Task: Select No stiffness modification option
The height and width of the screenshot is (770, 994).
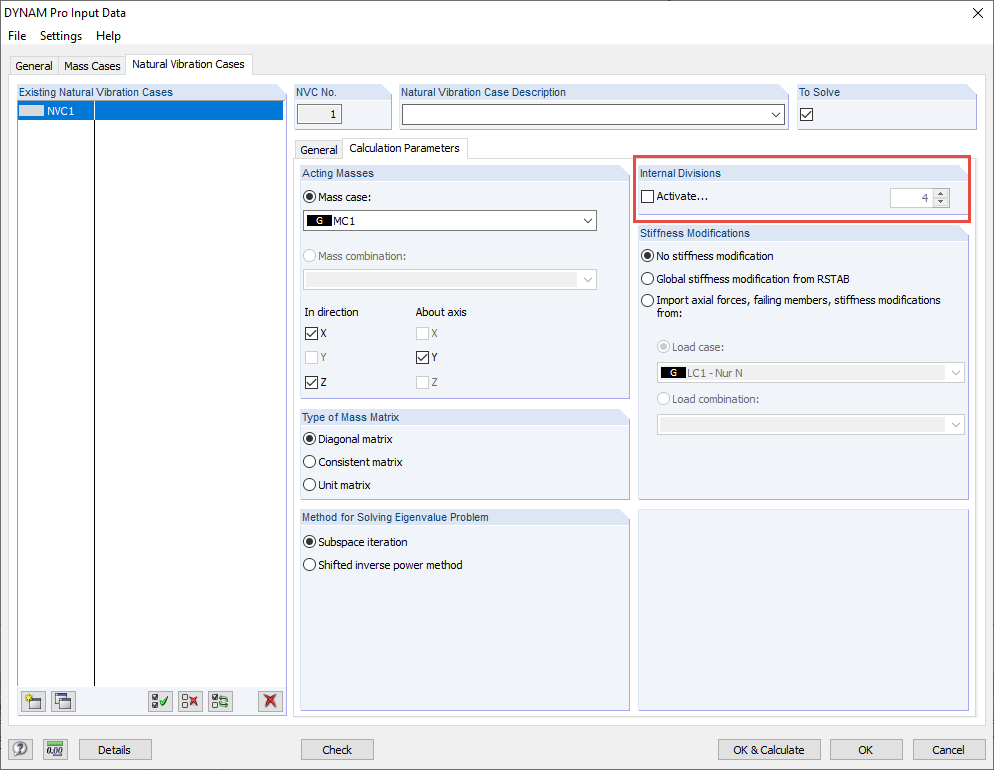Action: (647, 256)
